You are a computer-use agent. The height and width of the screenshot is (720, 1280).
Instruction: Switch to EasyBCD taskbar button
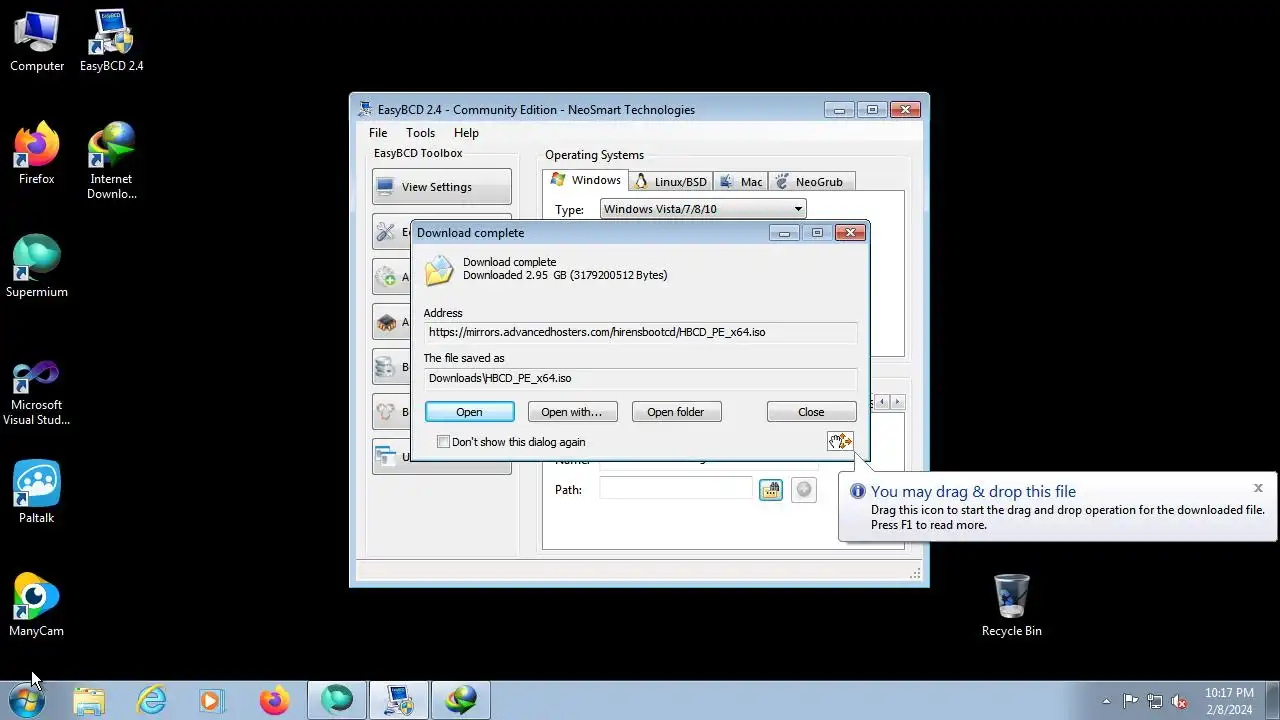[399, 701]
